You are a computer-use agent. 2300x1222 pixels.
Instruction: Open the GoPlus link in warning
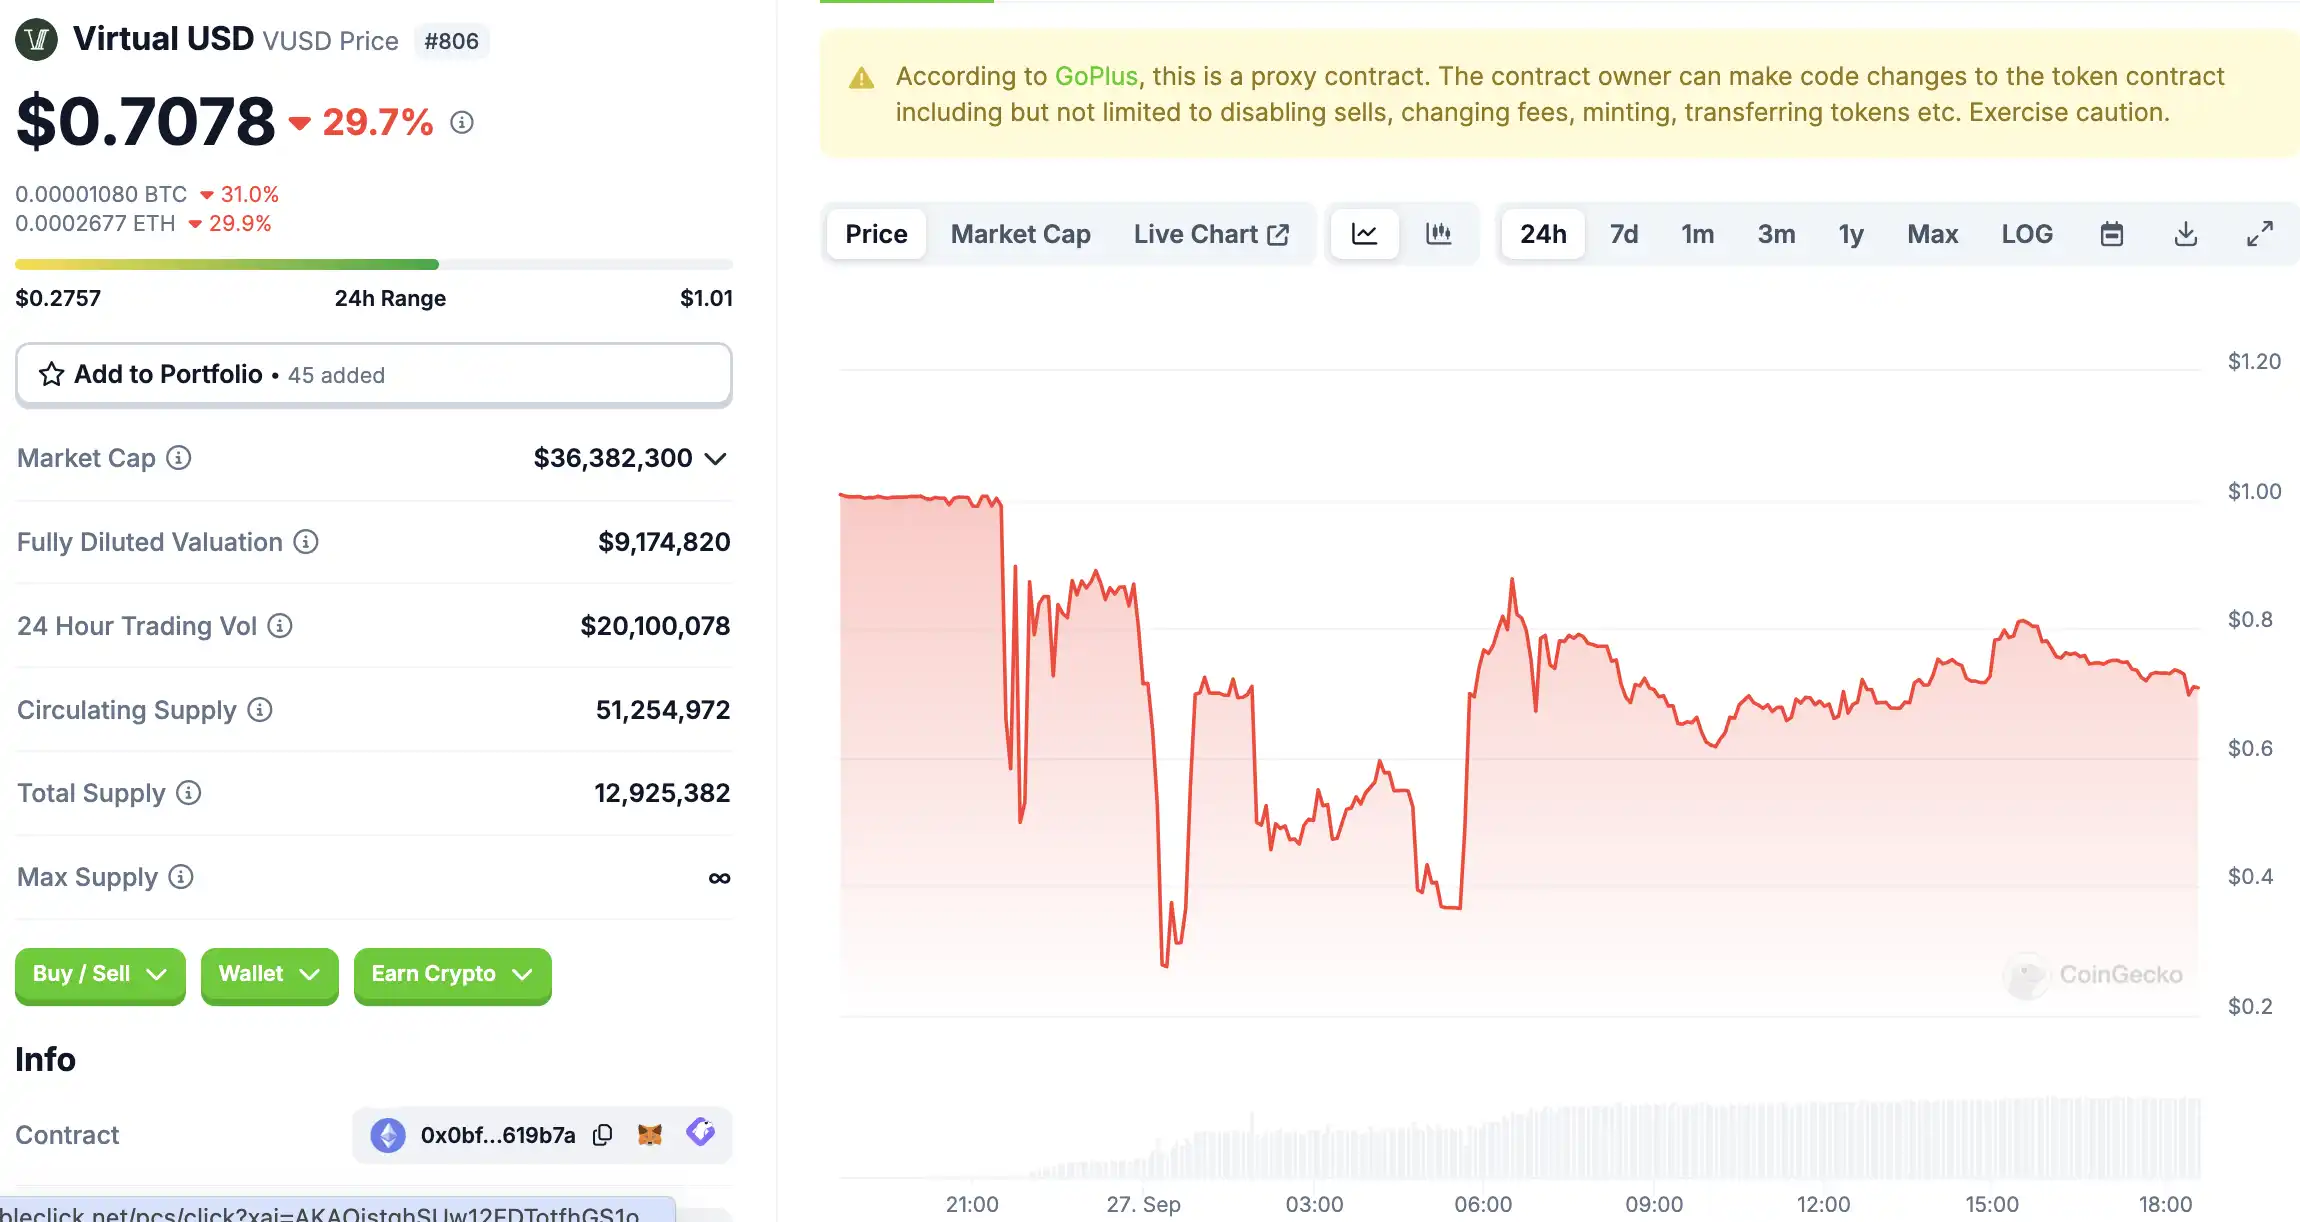[x=1096, y=76]
